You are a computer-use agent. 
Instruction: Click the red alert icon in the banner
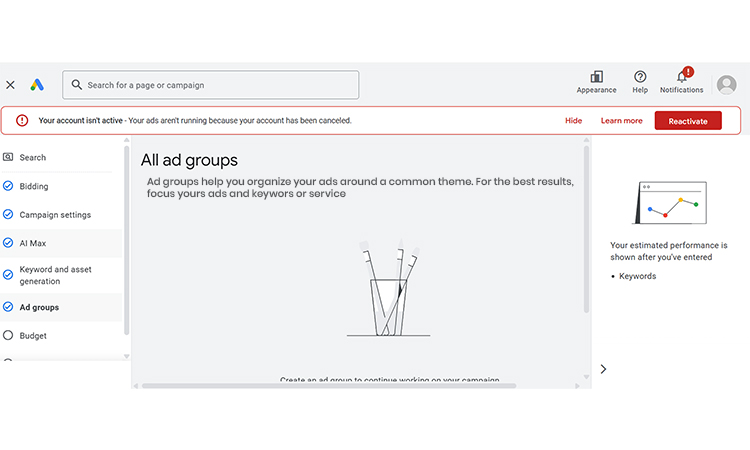pos(22,121)
